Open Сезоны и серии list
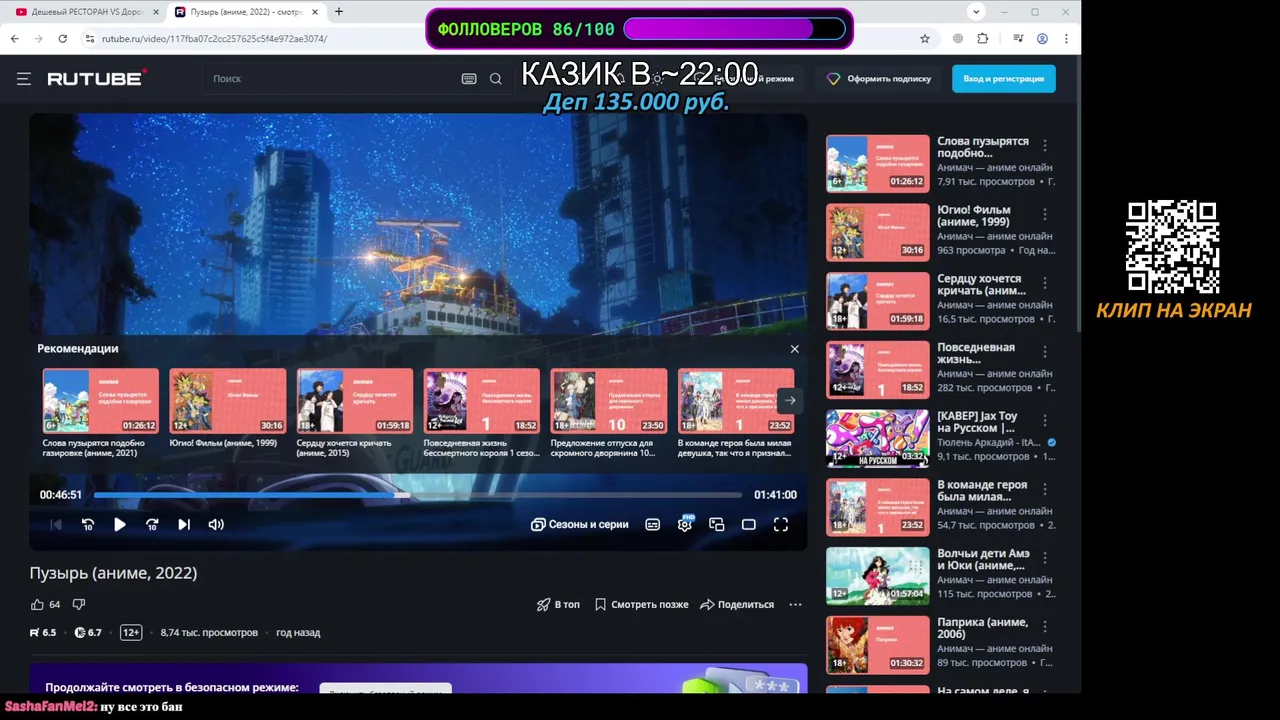The image size is (1280, 720). [x=580, y=524]
